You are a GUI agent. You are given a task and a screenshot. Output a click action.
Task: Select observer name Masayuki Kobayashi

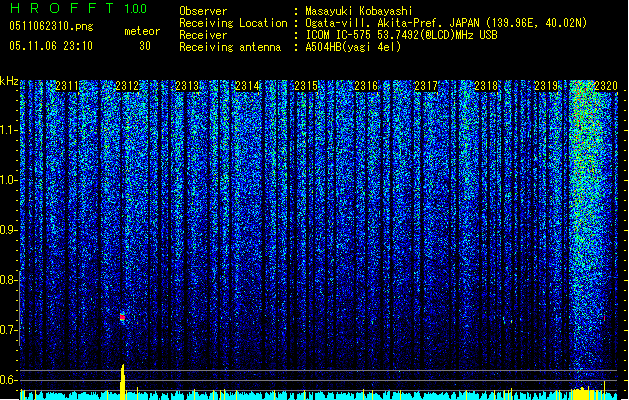[359, 11]
